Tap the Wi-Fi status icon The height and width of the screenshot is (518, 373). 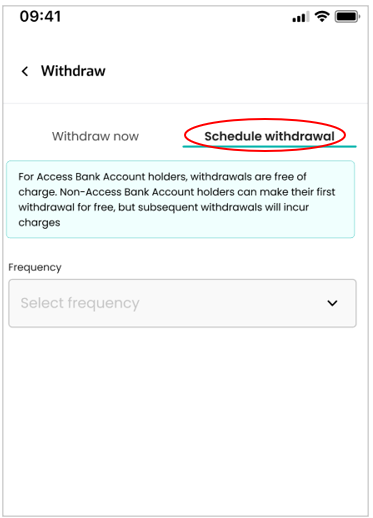coord(322,16)
